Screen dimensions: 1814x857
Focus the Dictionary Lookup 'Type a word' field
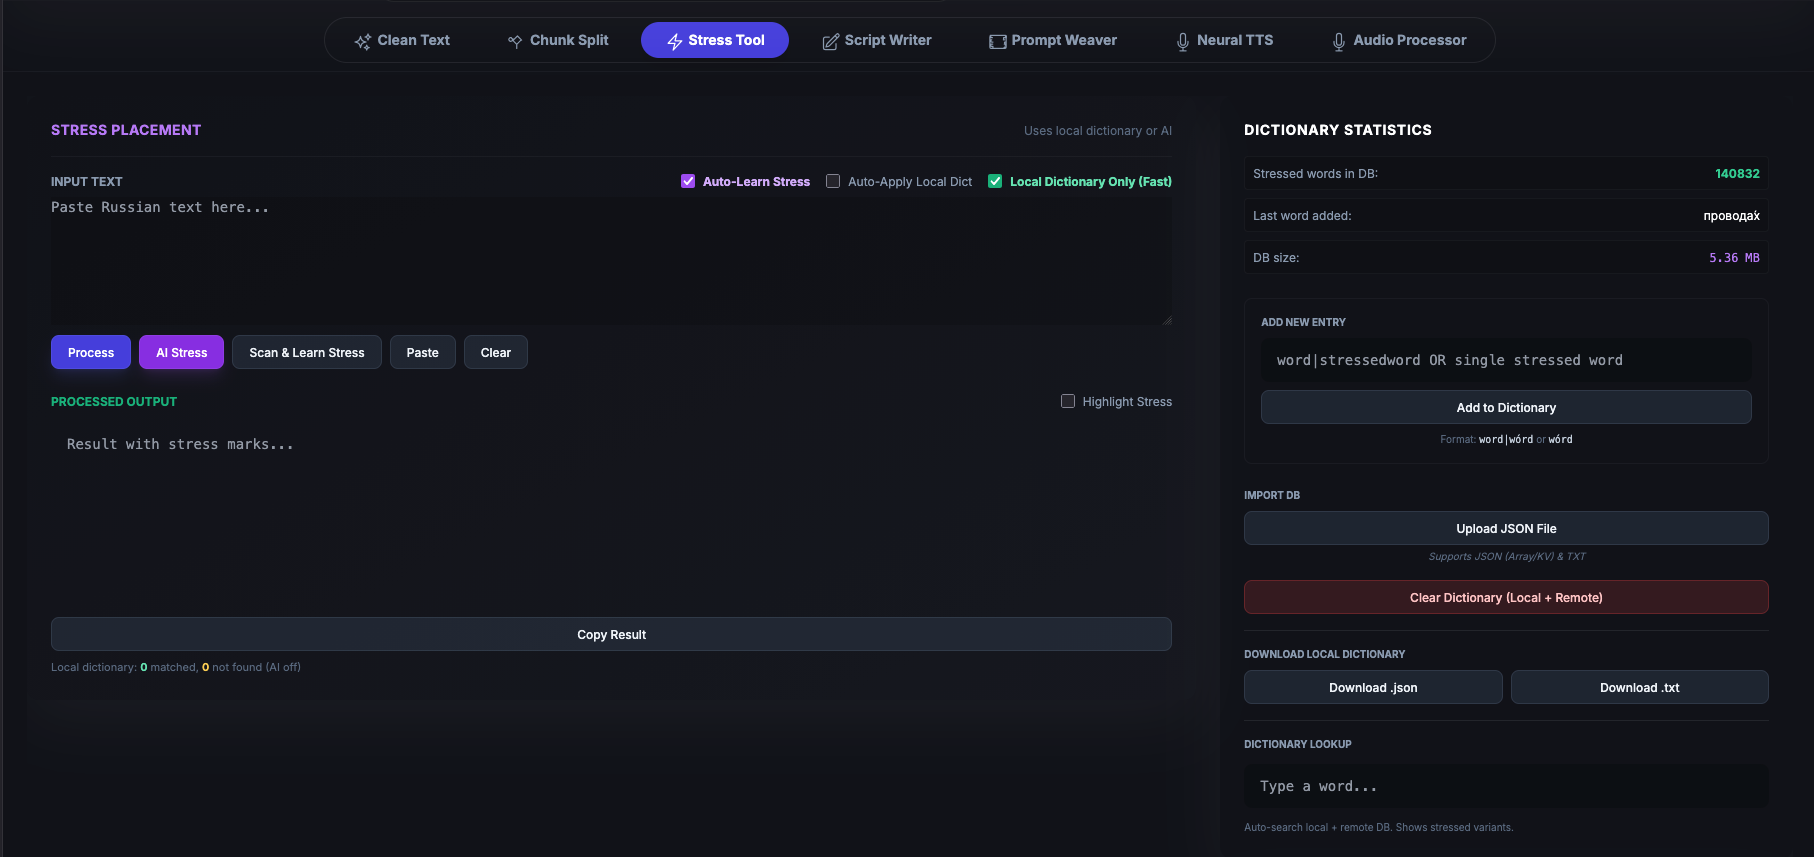coord(1506,786)
